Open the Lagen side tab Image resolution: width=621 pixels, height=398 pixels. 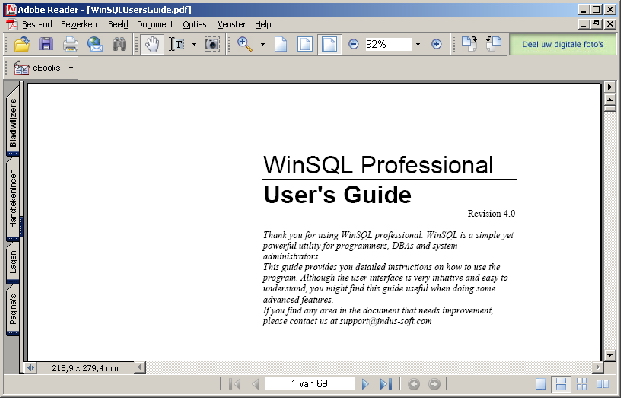pyautogui.click(x=13, y=262)
